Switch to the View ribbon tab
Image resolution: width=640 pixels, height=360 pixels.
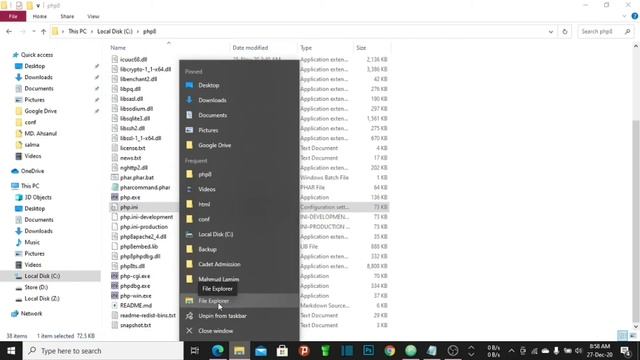click(93, 16)
